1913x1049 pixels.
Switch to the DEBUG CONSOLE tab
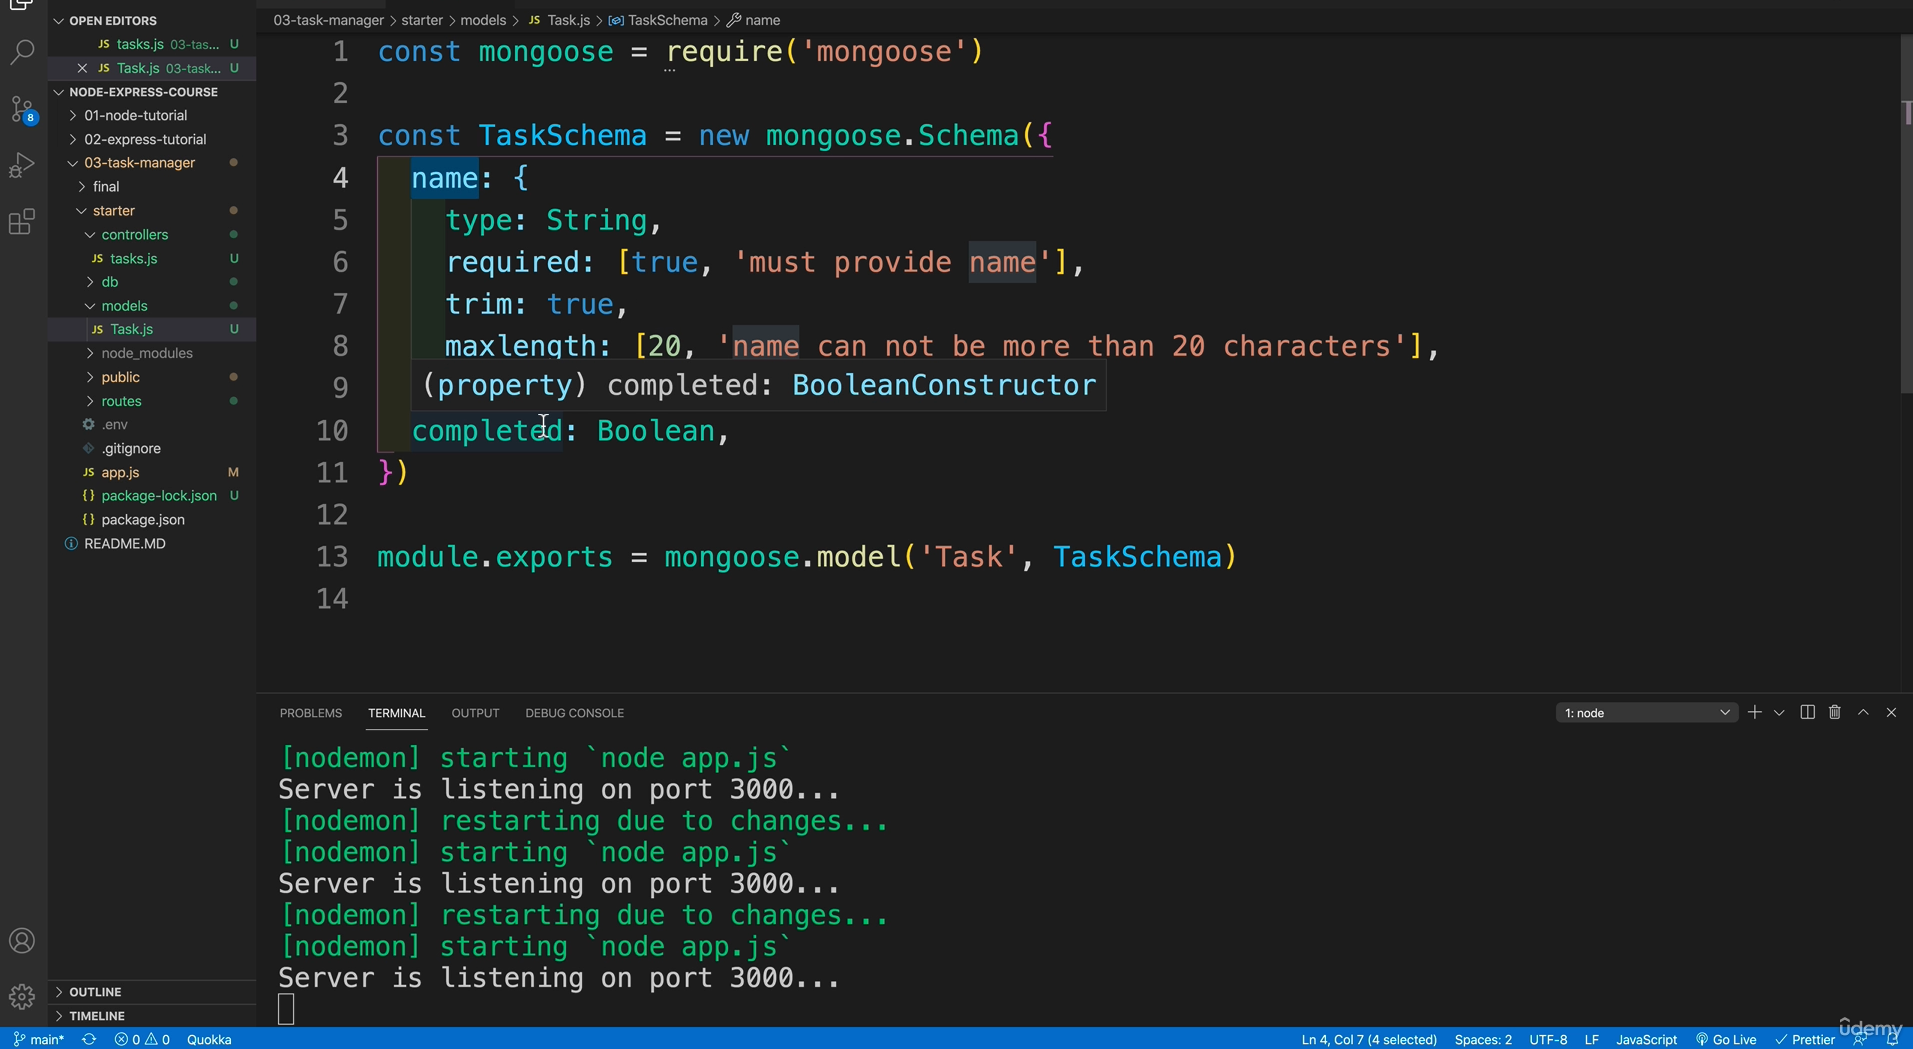574,713
